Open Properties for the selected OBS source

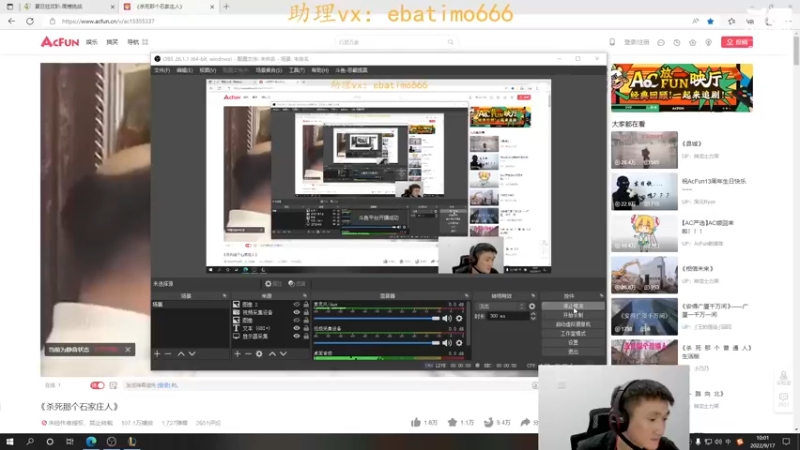(x=273, y=284)
